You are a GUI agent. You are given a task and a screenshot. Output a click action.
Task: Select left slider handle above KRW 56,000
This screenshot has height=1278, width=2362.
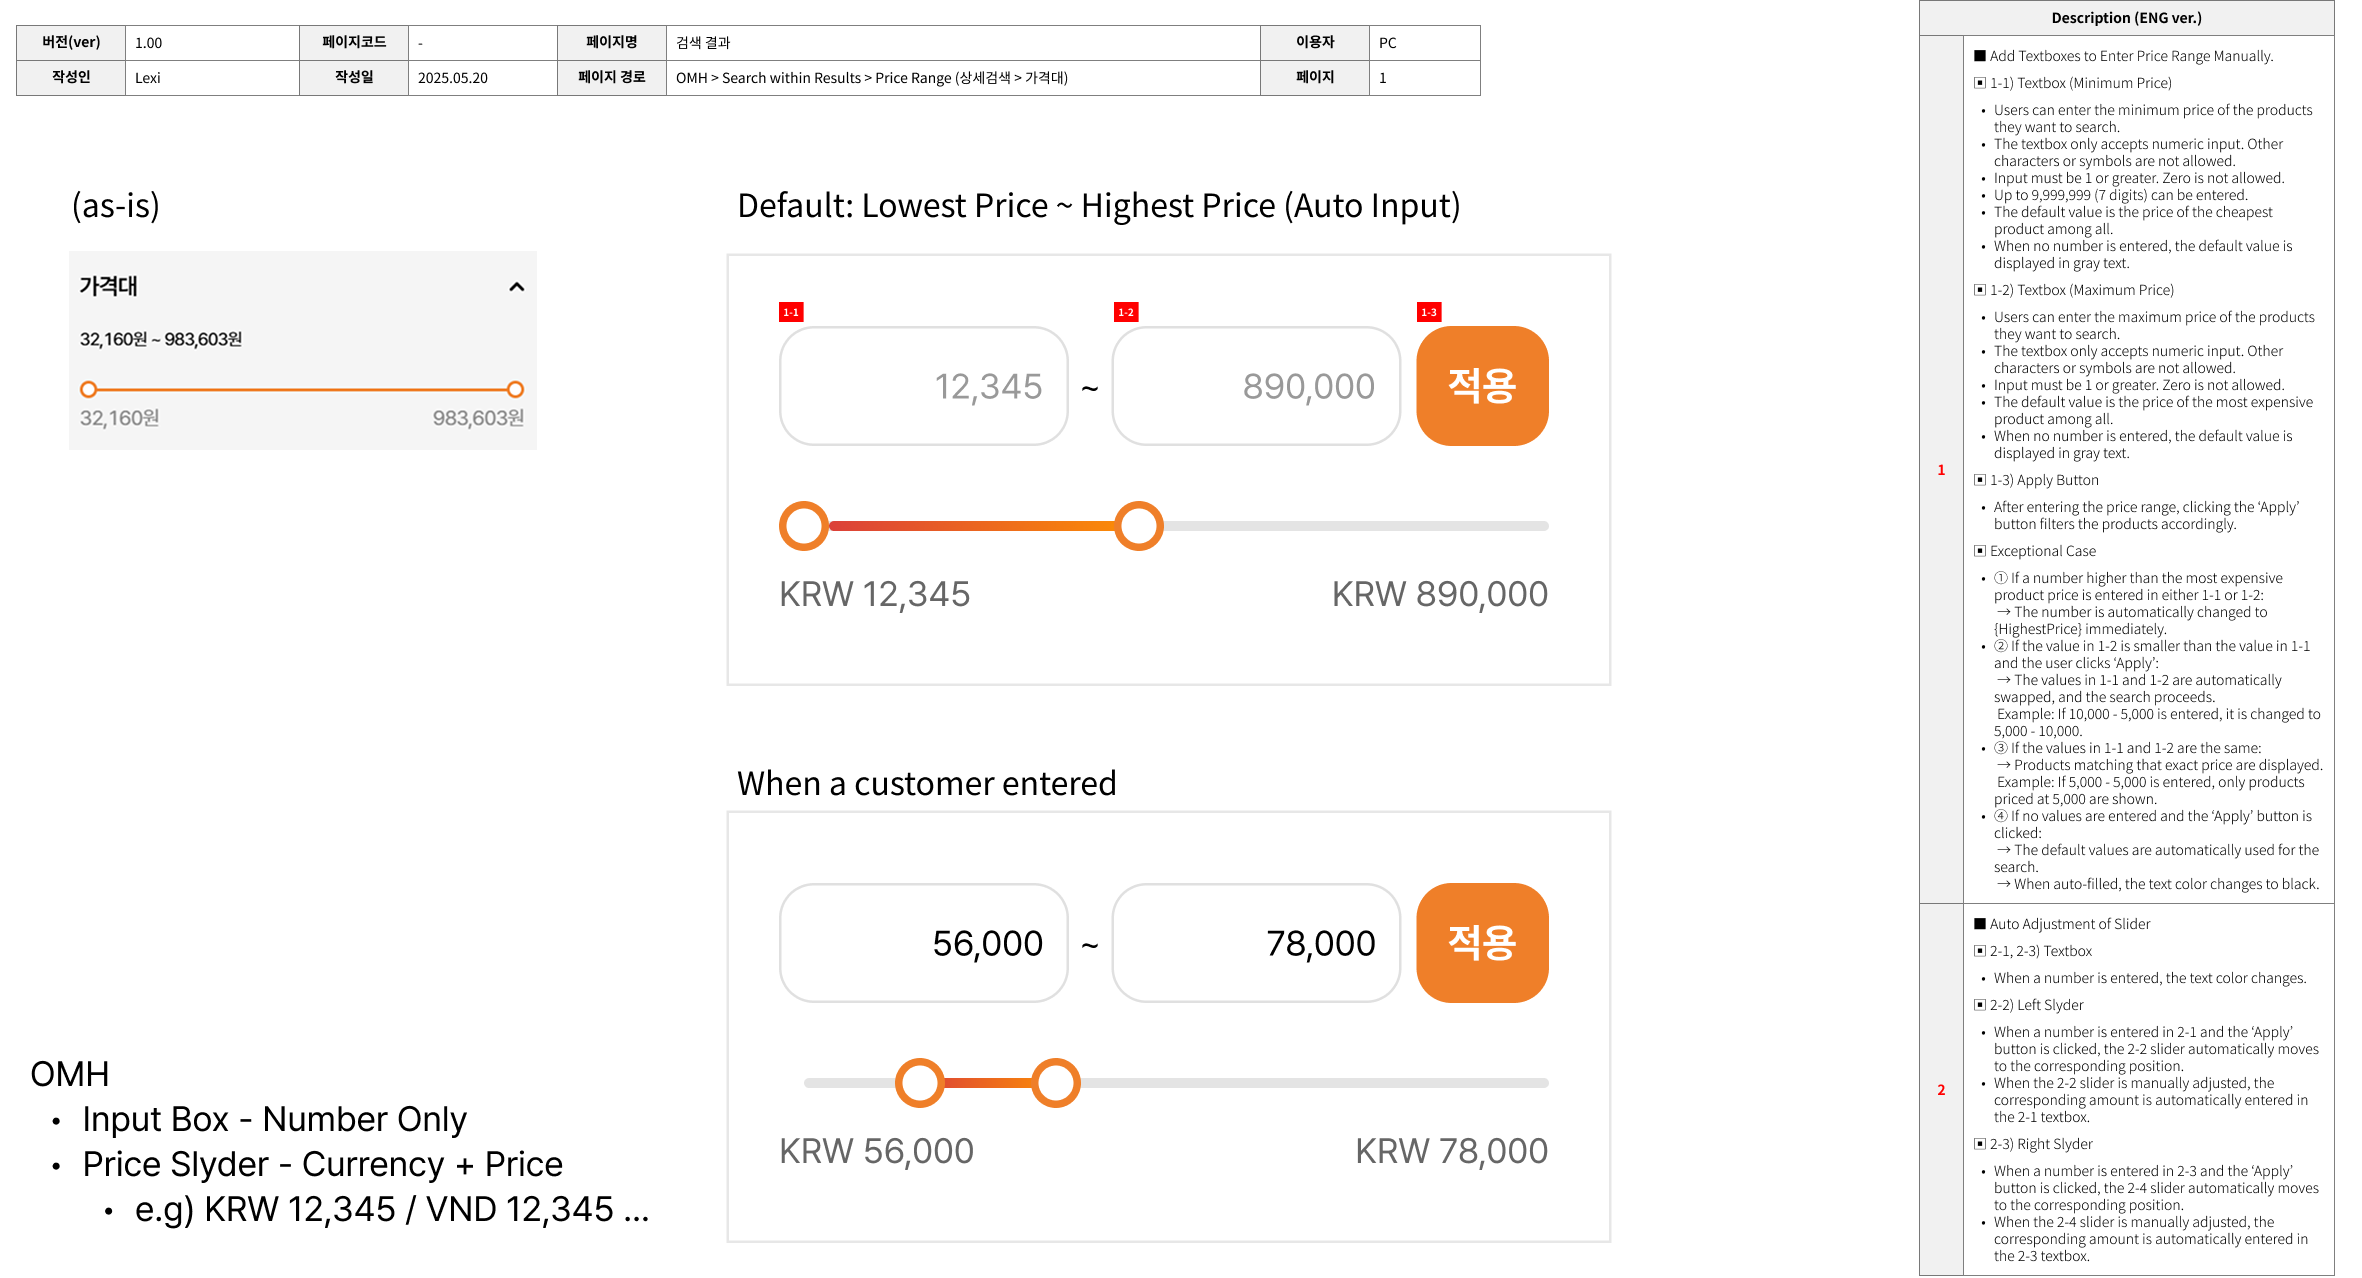point(919,1083)
